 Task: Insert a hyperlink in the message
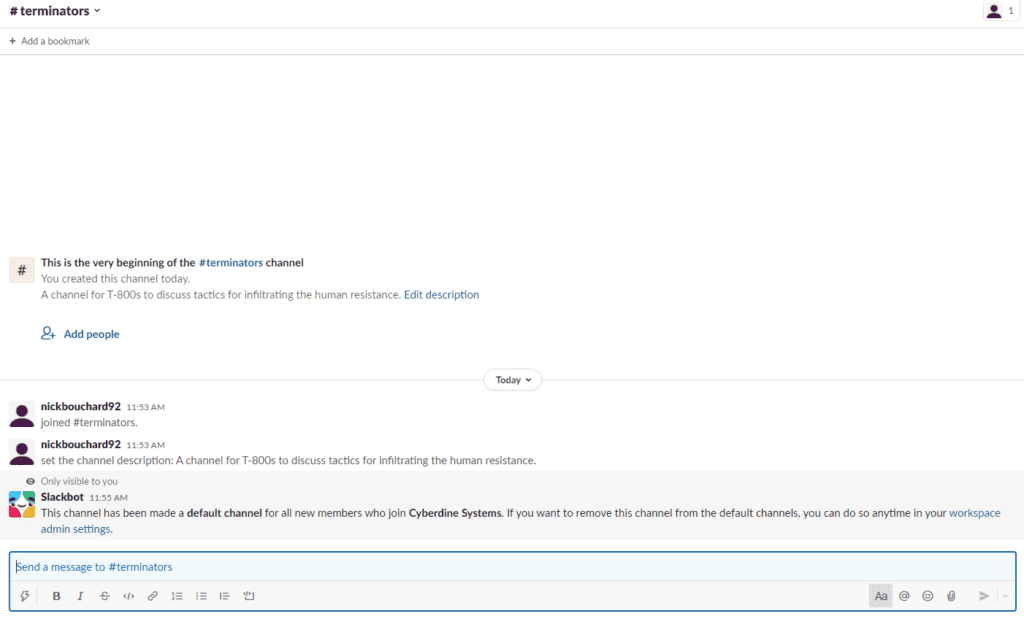tap(153, 596)
